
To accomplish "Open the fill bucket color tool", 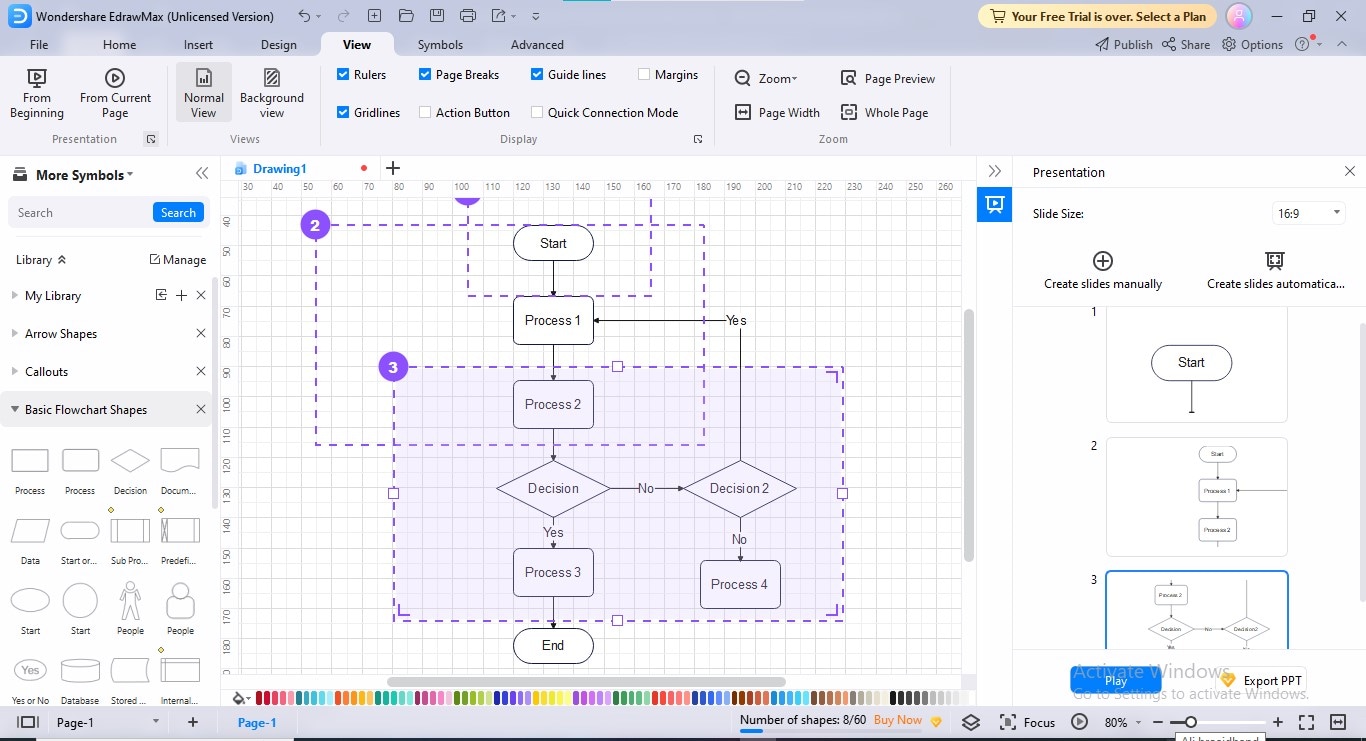I will pyautogui.click(x=240, y=698).
